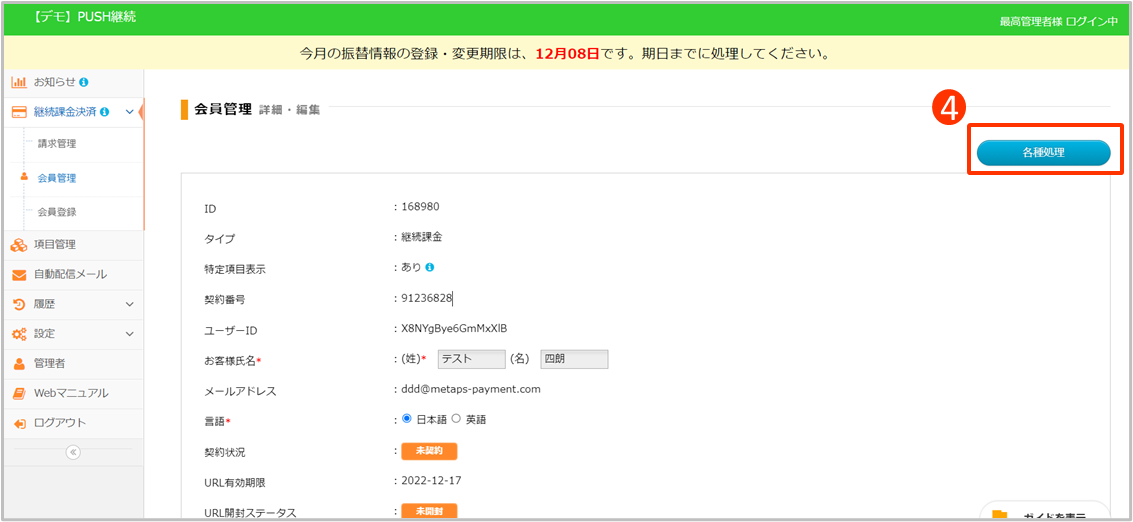Click the 項目管理 cubes icon

click(x=19, y=244)
